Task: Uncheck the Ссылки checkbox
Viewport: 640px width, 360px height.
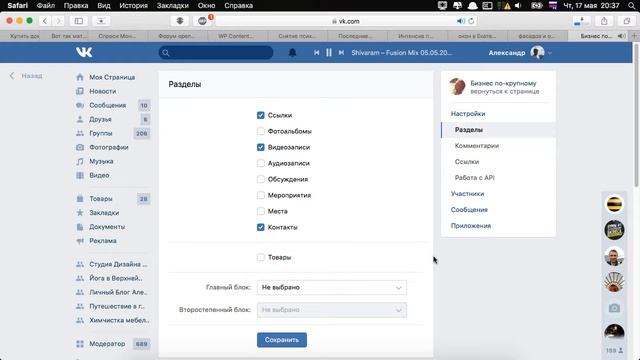Action: click(261, 116)
